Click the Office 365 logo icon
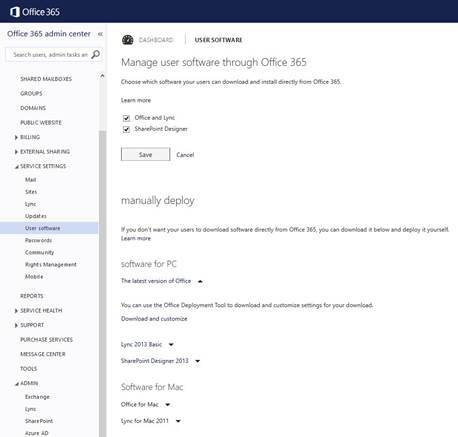This screenshot has width=458, height=437. coord(15,12)
